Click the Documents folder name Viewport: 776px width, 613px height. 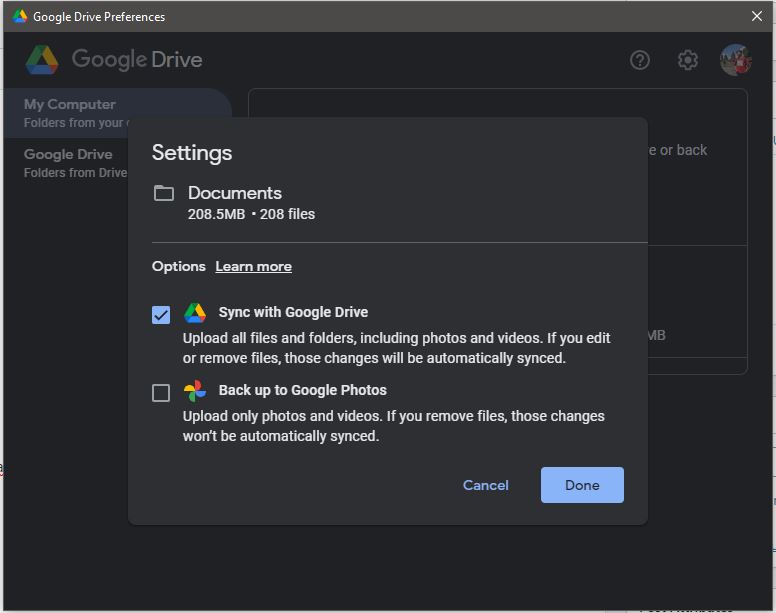click(235, 193)
